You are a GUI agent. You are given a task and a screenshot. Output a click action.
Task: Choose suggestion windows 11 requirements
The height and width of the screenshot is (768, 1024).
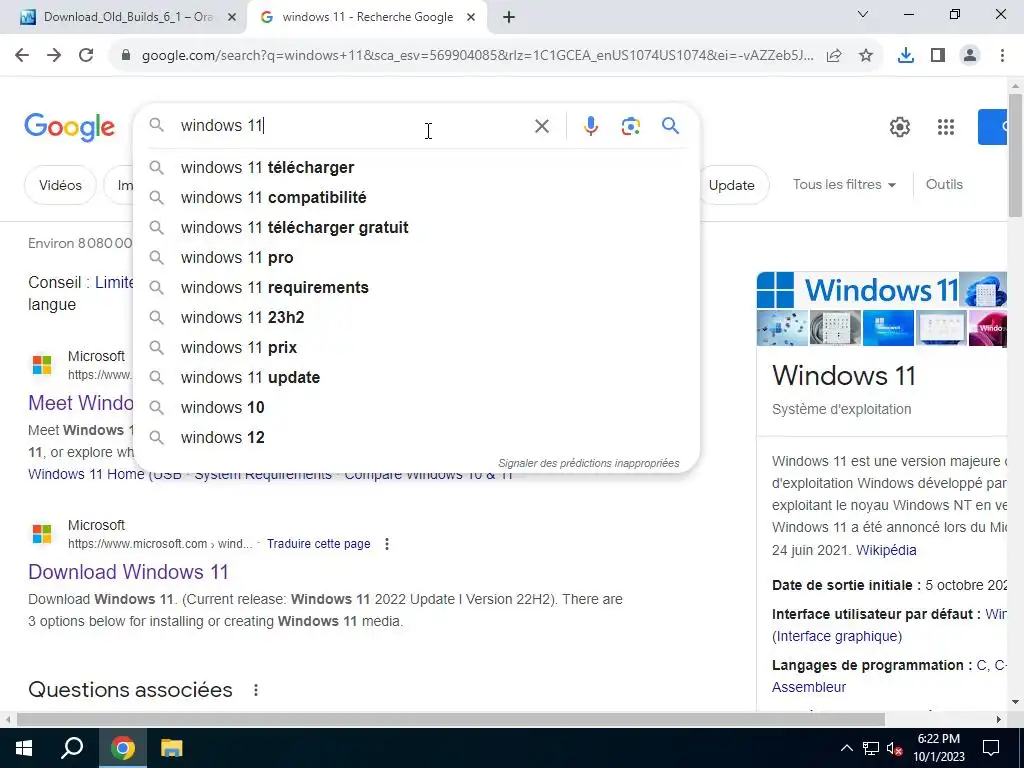pos(416,288)
